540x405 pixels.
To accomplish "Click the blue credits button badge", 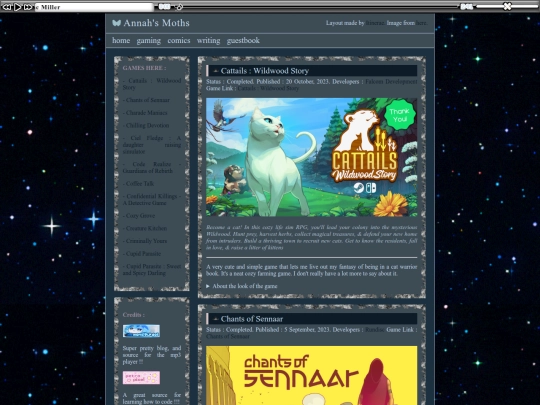I will (141, 331).
